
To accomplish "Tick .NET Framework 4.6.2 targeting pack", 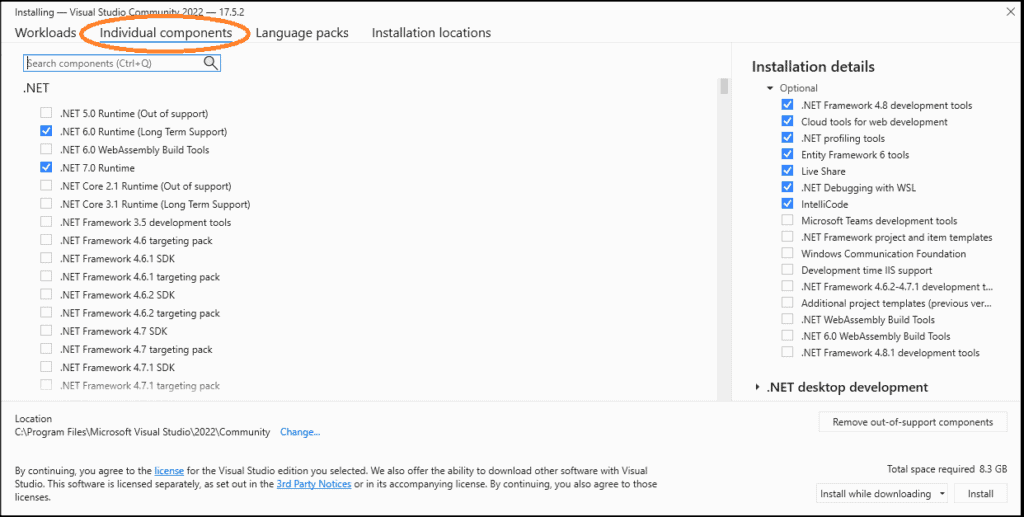I will tap(46, 313).
